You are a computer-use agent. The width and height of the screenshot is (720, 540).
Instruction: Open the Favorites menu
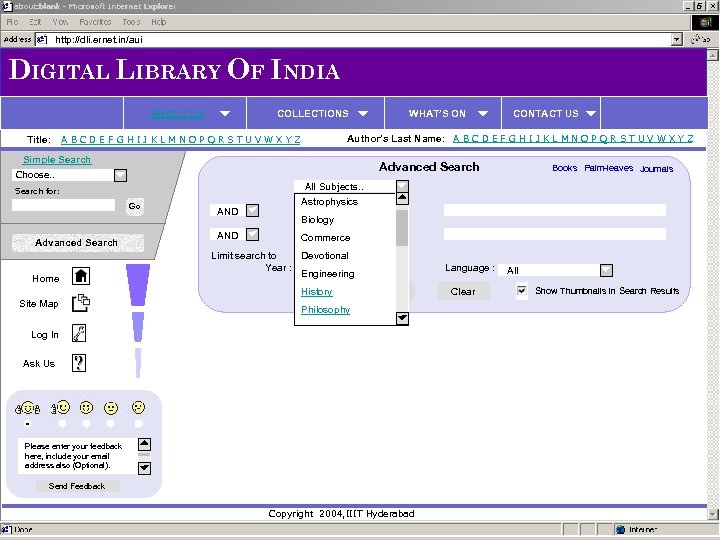95,22
